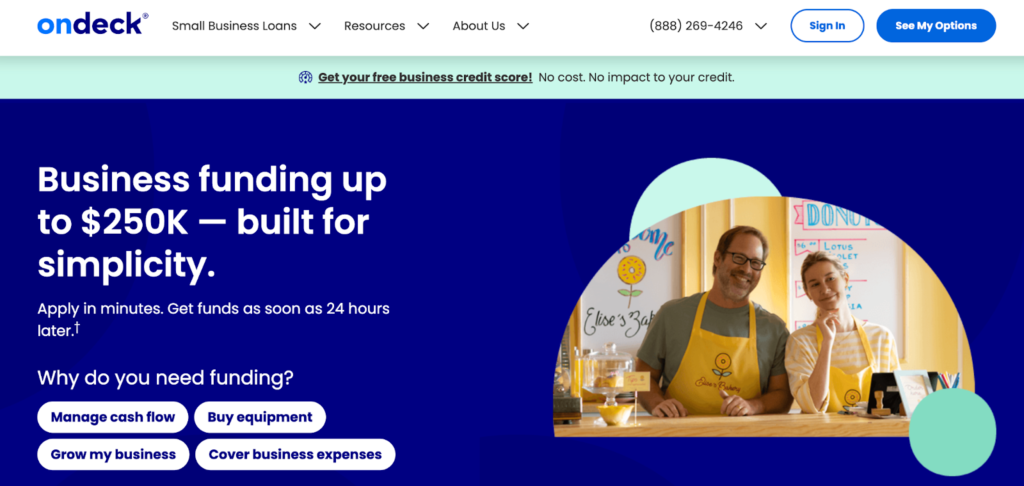This screenshot has width=1024, height=486.
Task: Expand the About Us chevron arrow
Action: pyautogui.click(x=522, y=26)
